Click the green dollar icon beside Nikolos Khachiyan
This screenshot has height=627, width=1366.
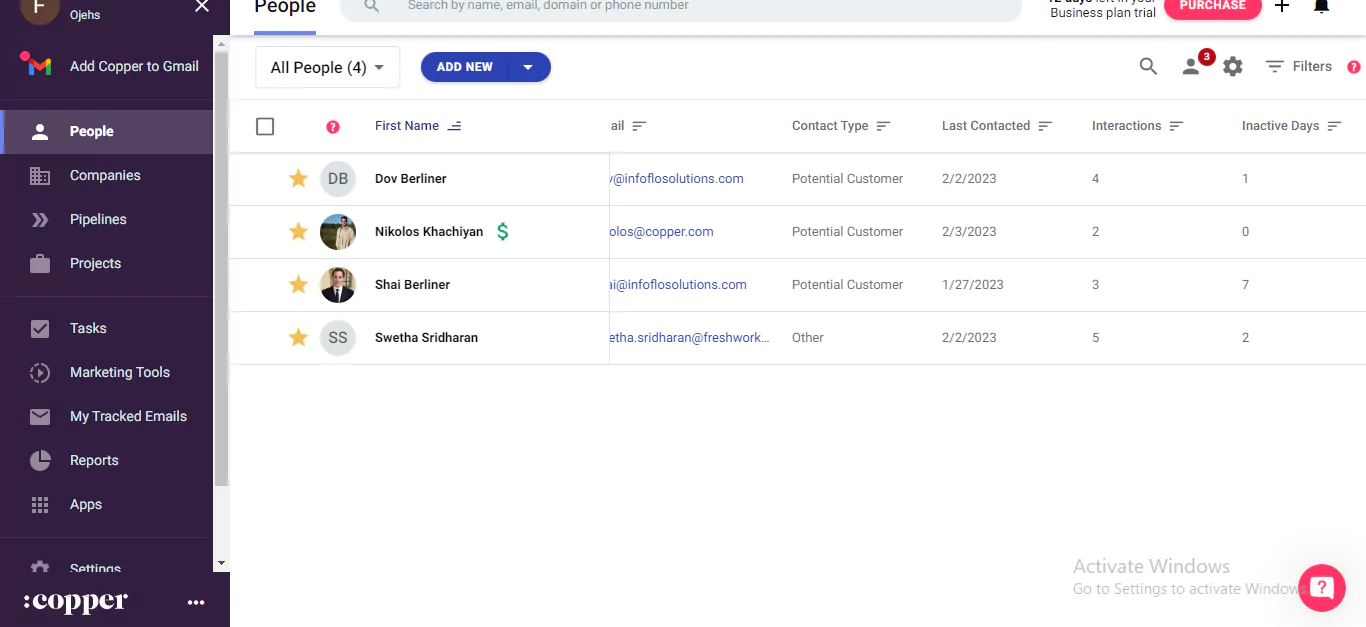point(503,232)
